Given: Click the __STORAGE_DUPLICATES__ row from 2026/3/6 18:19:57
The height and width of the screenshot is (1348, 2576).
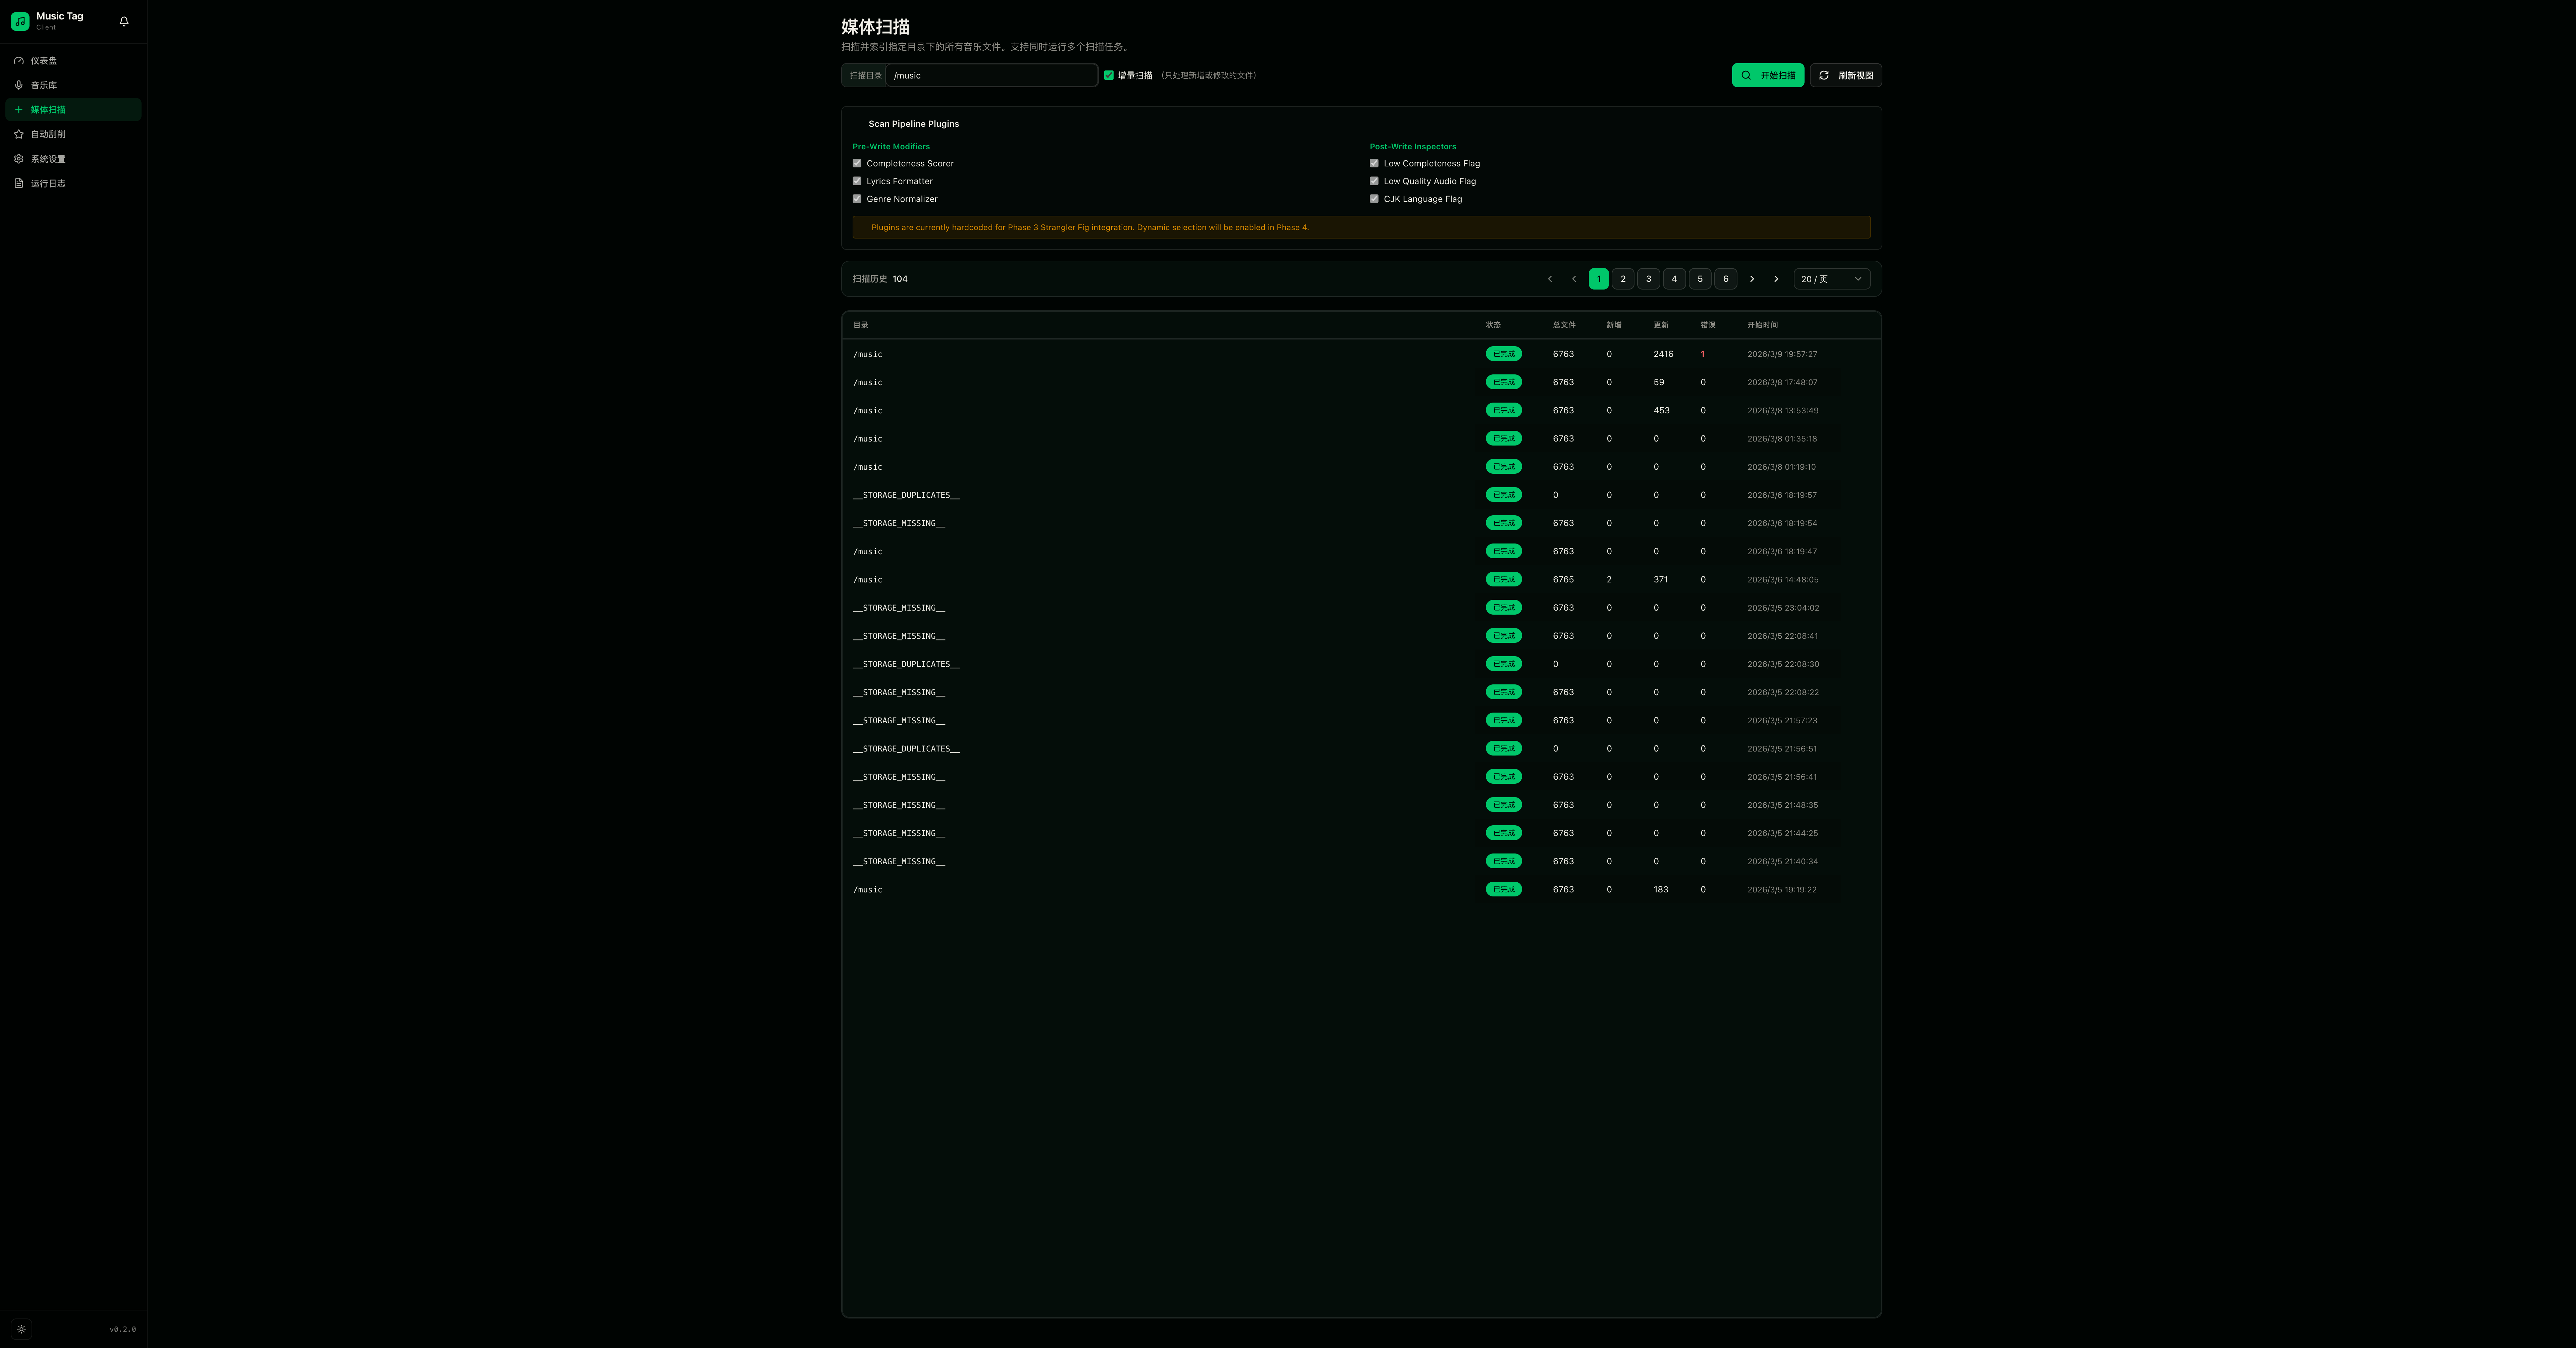Looking at the screenshot, I should [906, 495].
